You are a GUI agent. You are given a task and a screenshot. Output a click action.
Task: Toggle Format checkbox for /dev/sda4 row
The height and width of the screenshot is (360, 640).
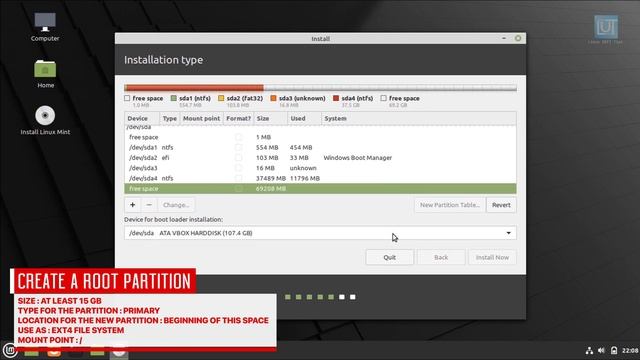pos(238,178)
